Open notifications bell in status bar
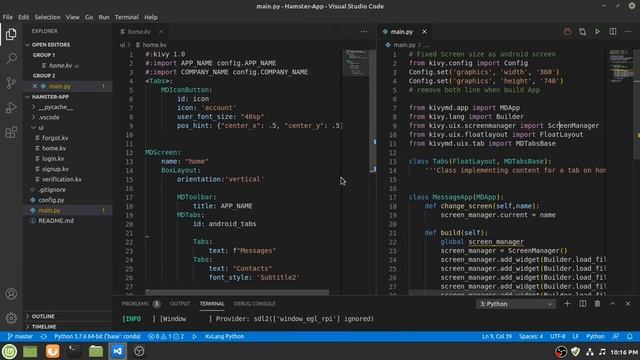The width and height of the screenshot is (640, 360). pos(630,336)
